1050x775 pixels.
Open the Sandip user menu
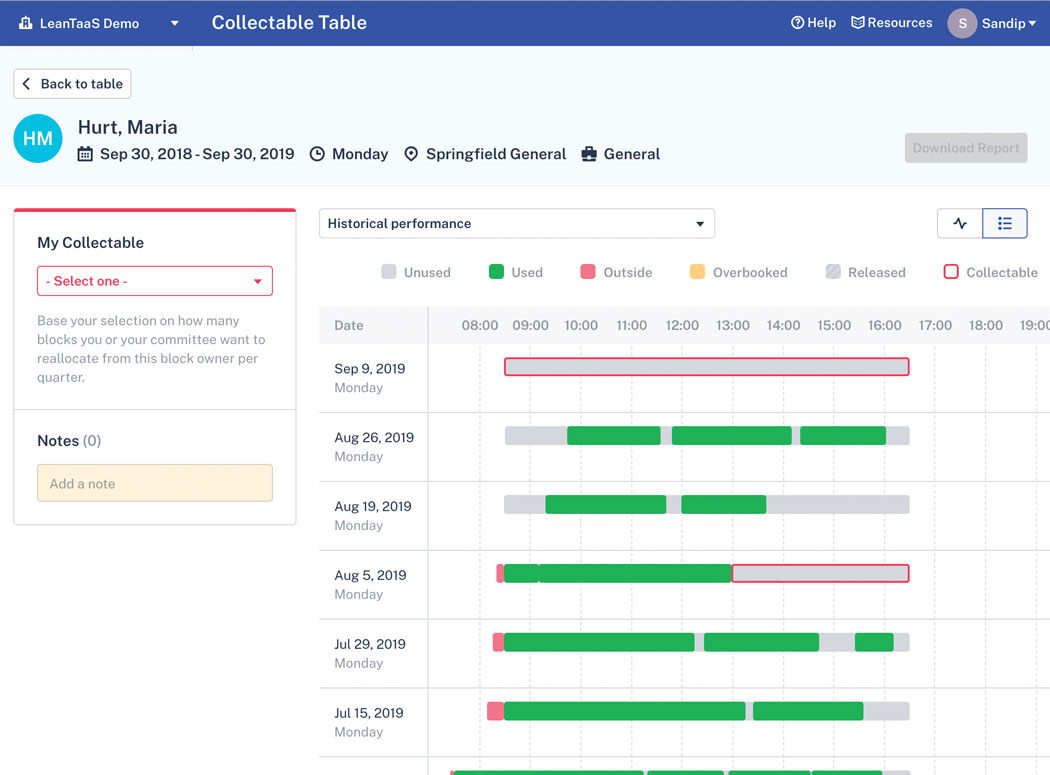point(992,23)
